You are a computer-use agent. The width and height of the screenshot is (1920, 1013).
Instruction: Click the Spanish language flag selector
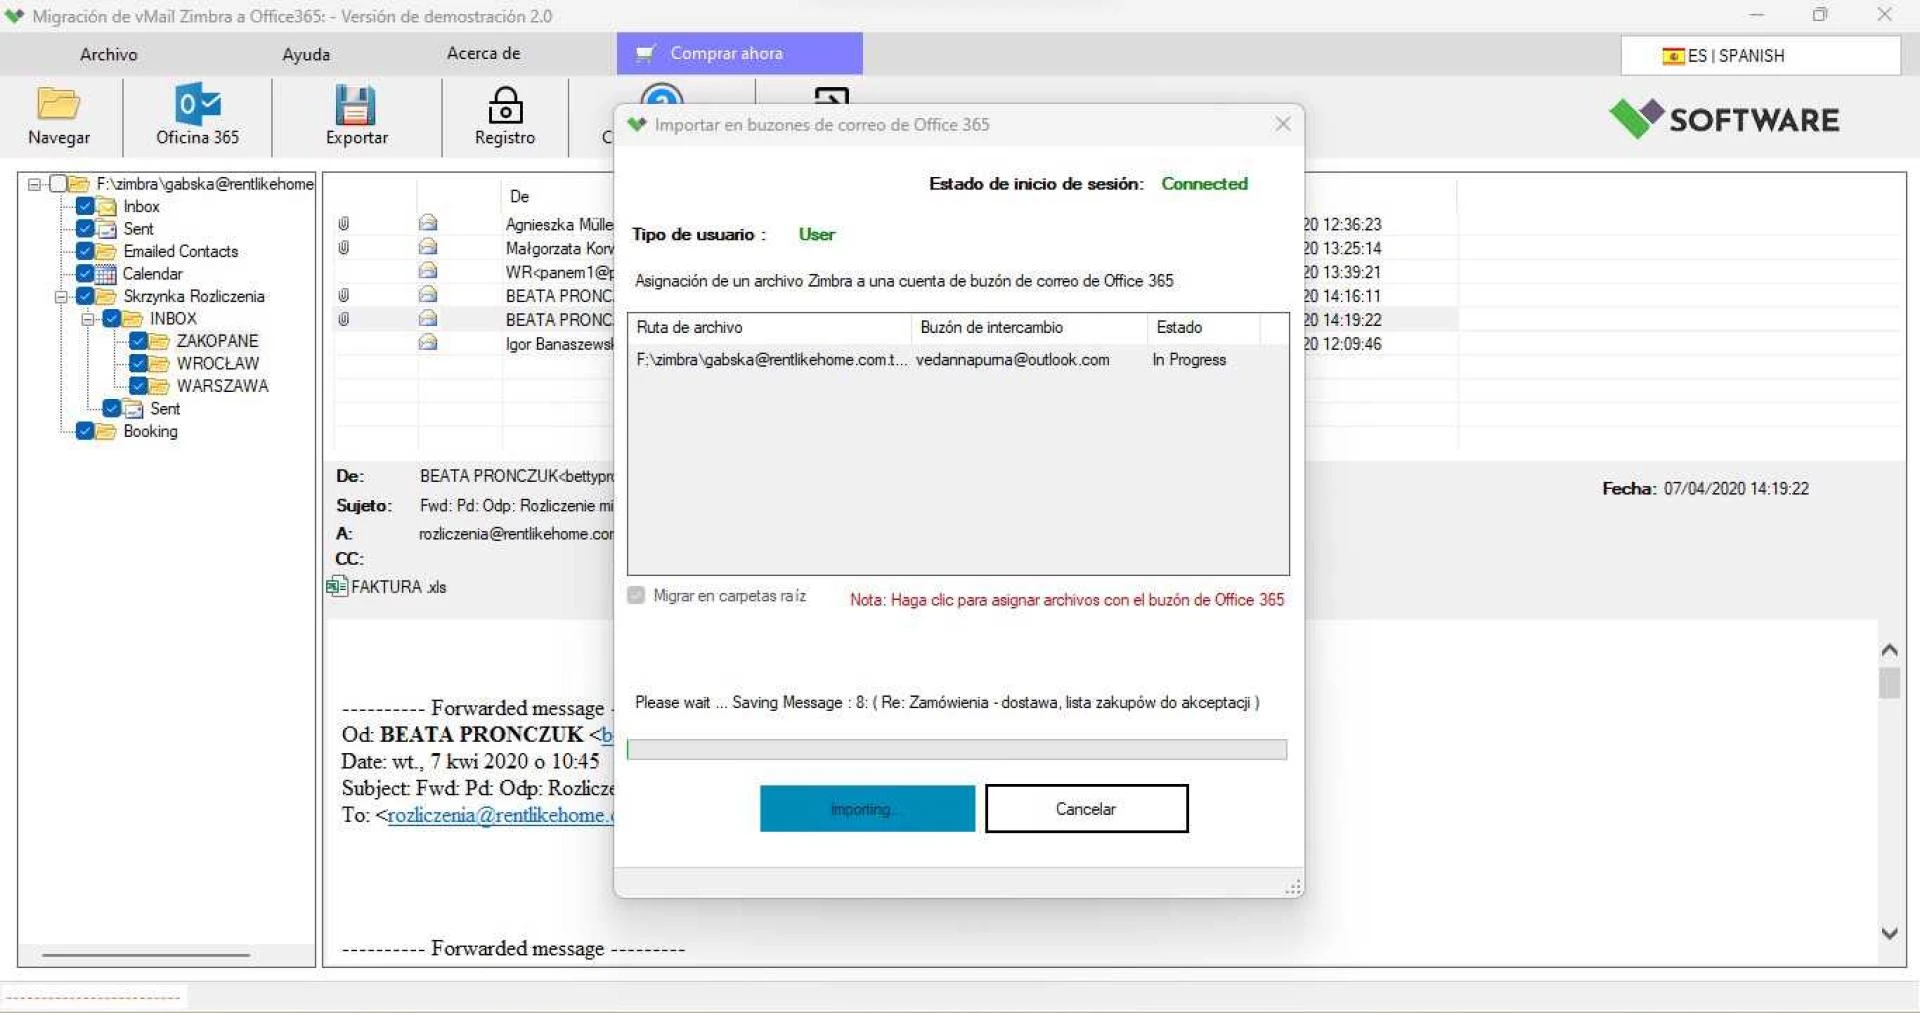point(1674,56)
